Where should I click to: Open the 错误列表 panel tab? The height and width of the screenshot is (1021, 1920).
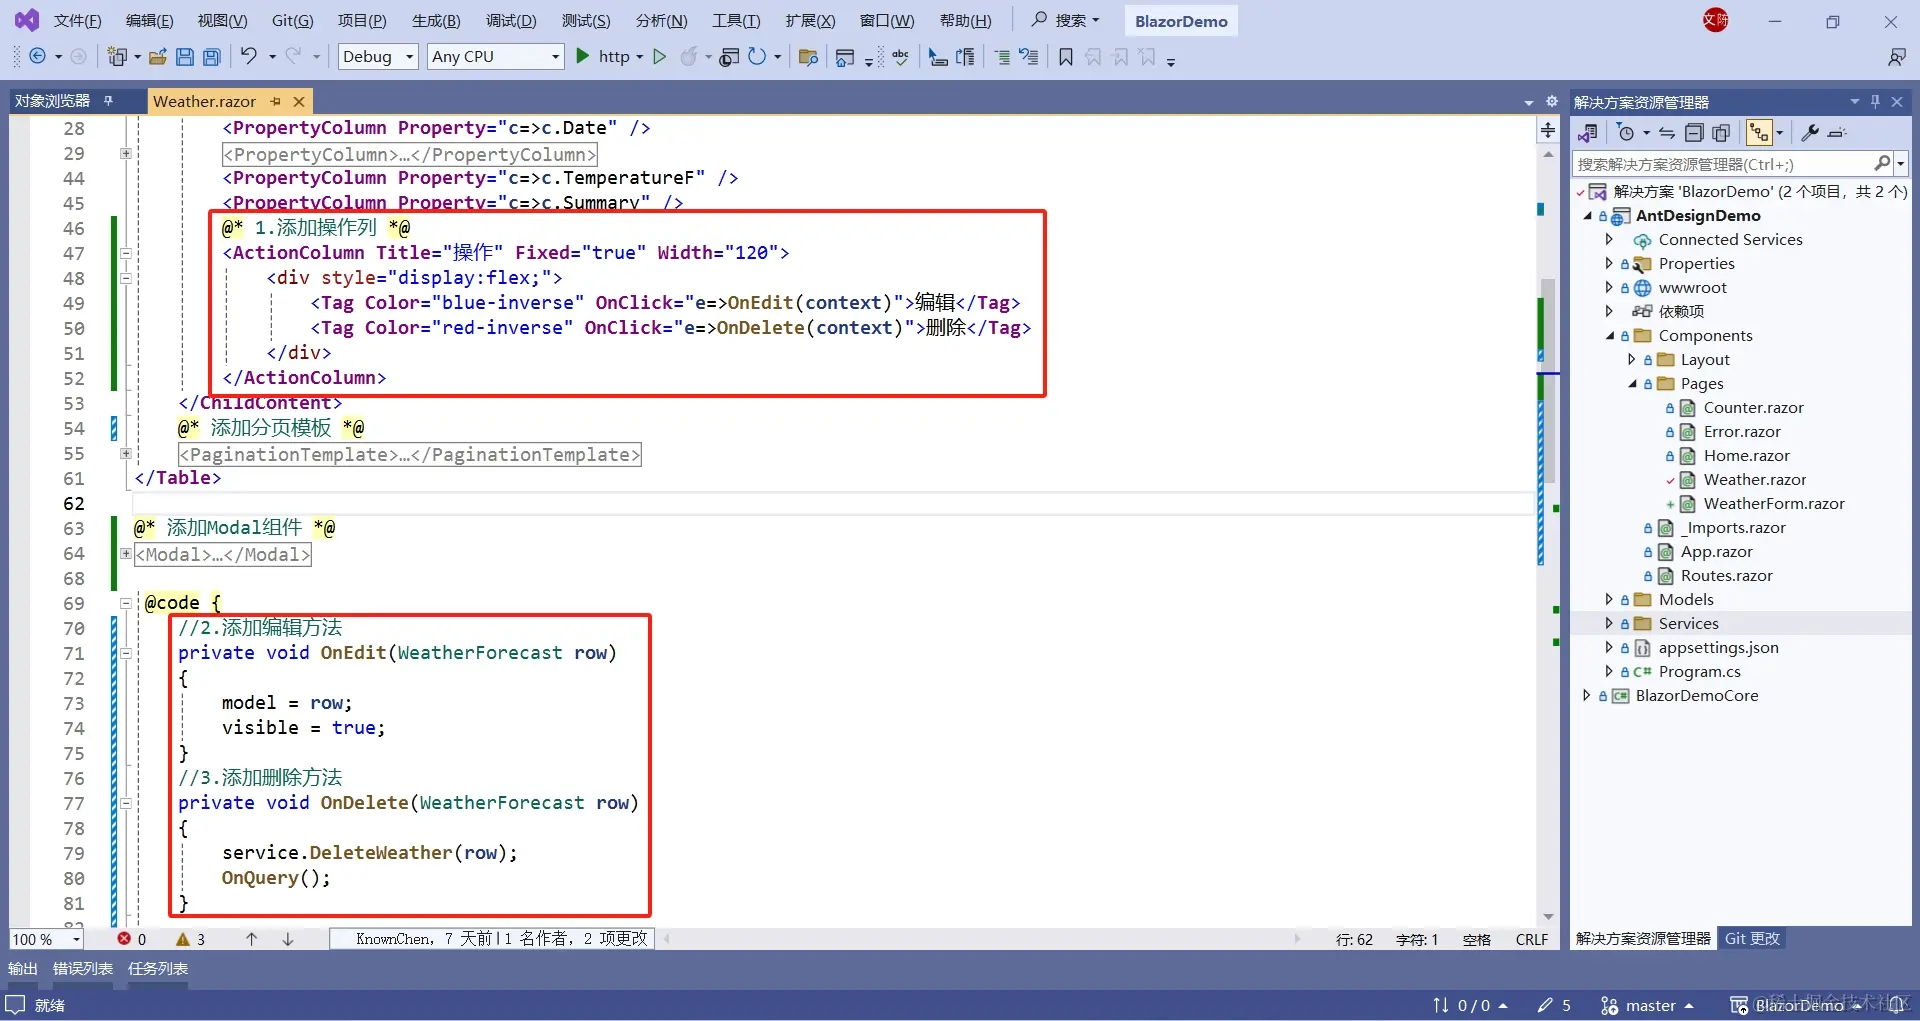(83, 968)
